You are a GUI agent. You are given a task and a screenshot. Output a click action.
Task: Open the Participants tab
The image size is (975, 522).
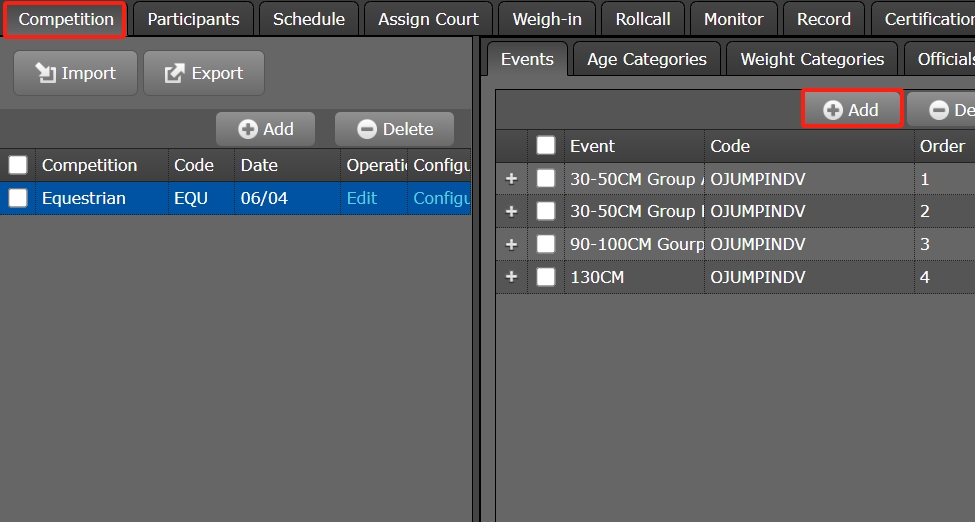click(193, 19)
